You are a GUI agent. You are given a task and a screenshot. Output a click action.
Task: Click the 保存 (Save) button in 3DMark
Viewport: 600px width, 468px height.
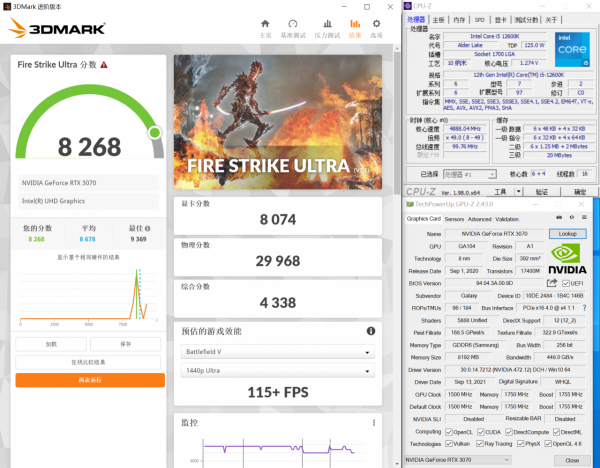point(126,344)
